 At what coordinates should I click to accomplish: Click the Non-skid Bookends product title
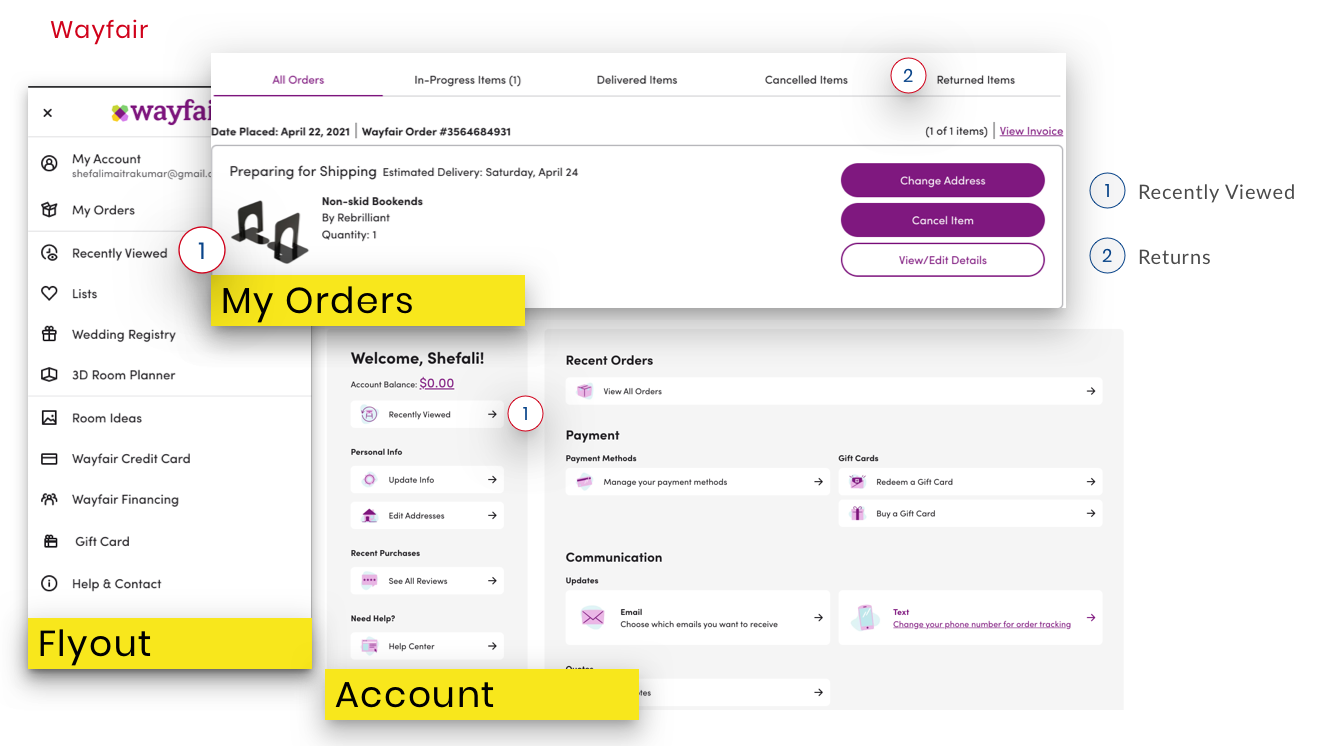[x=372, y=201]
